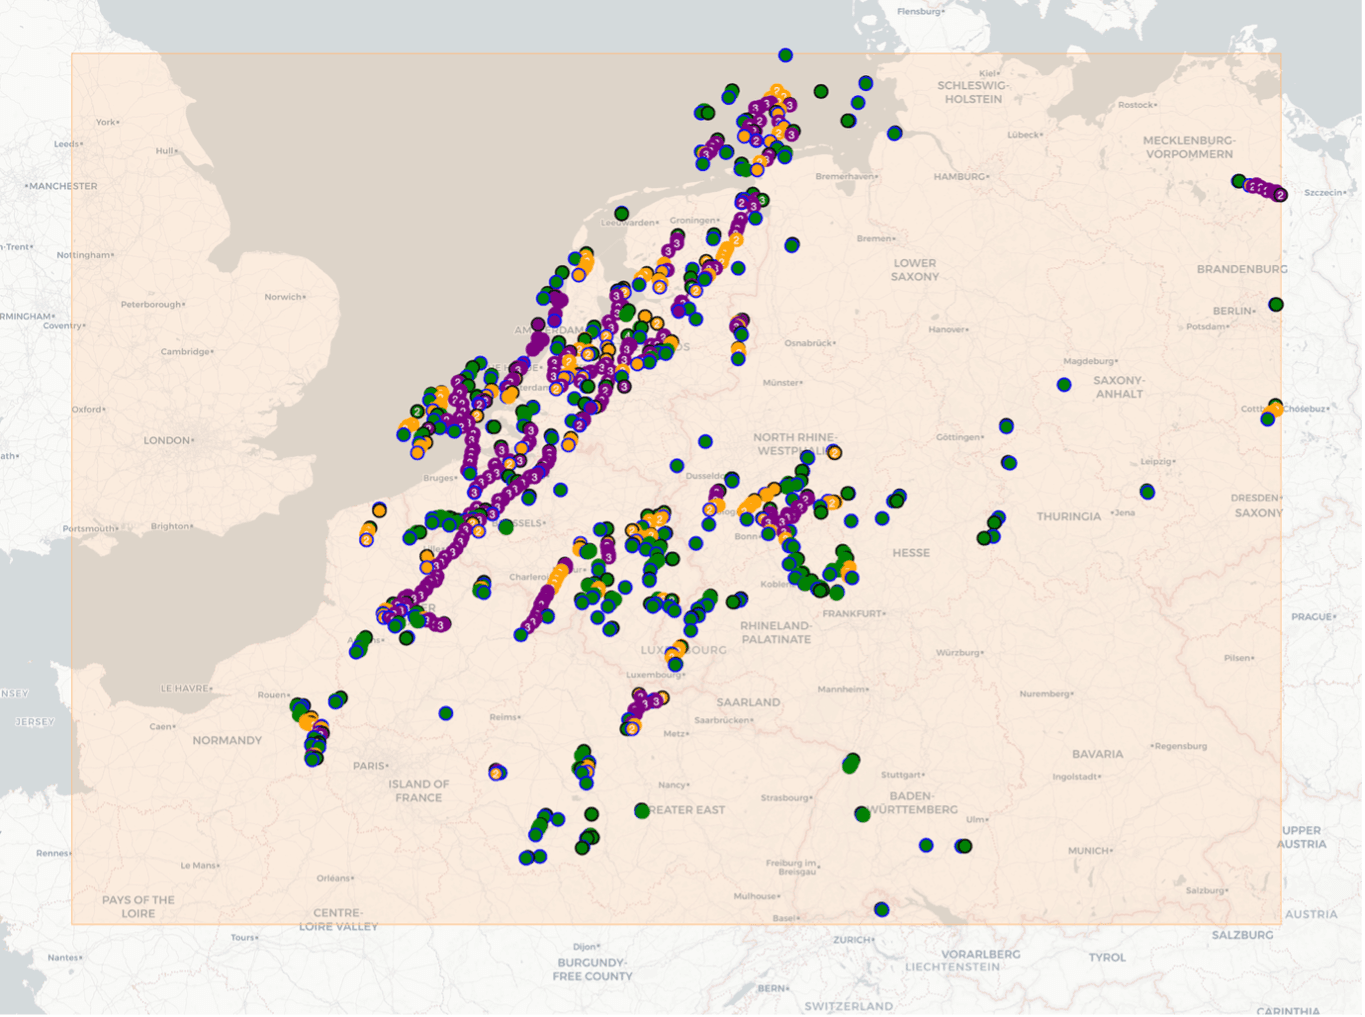Select the green marker left of Greater East label

tap(642, 811)
